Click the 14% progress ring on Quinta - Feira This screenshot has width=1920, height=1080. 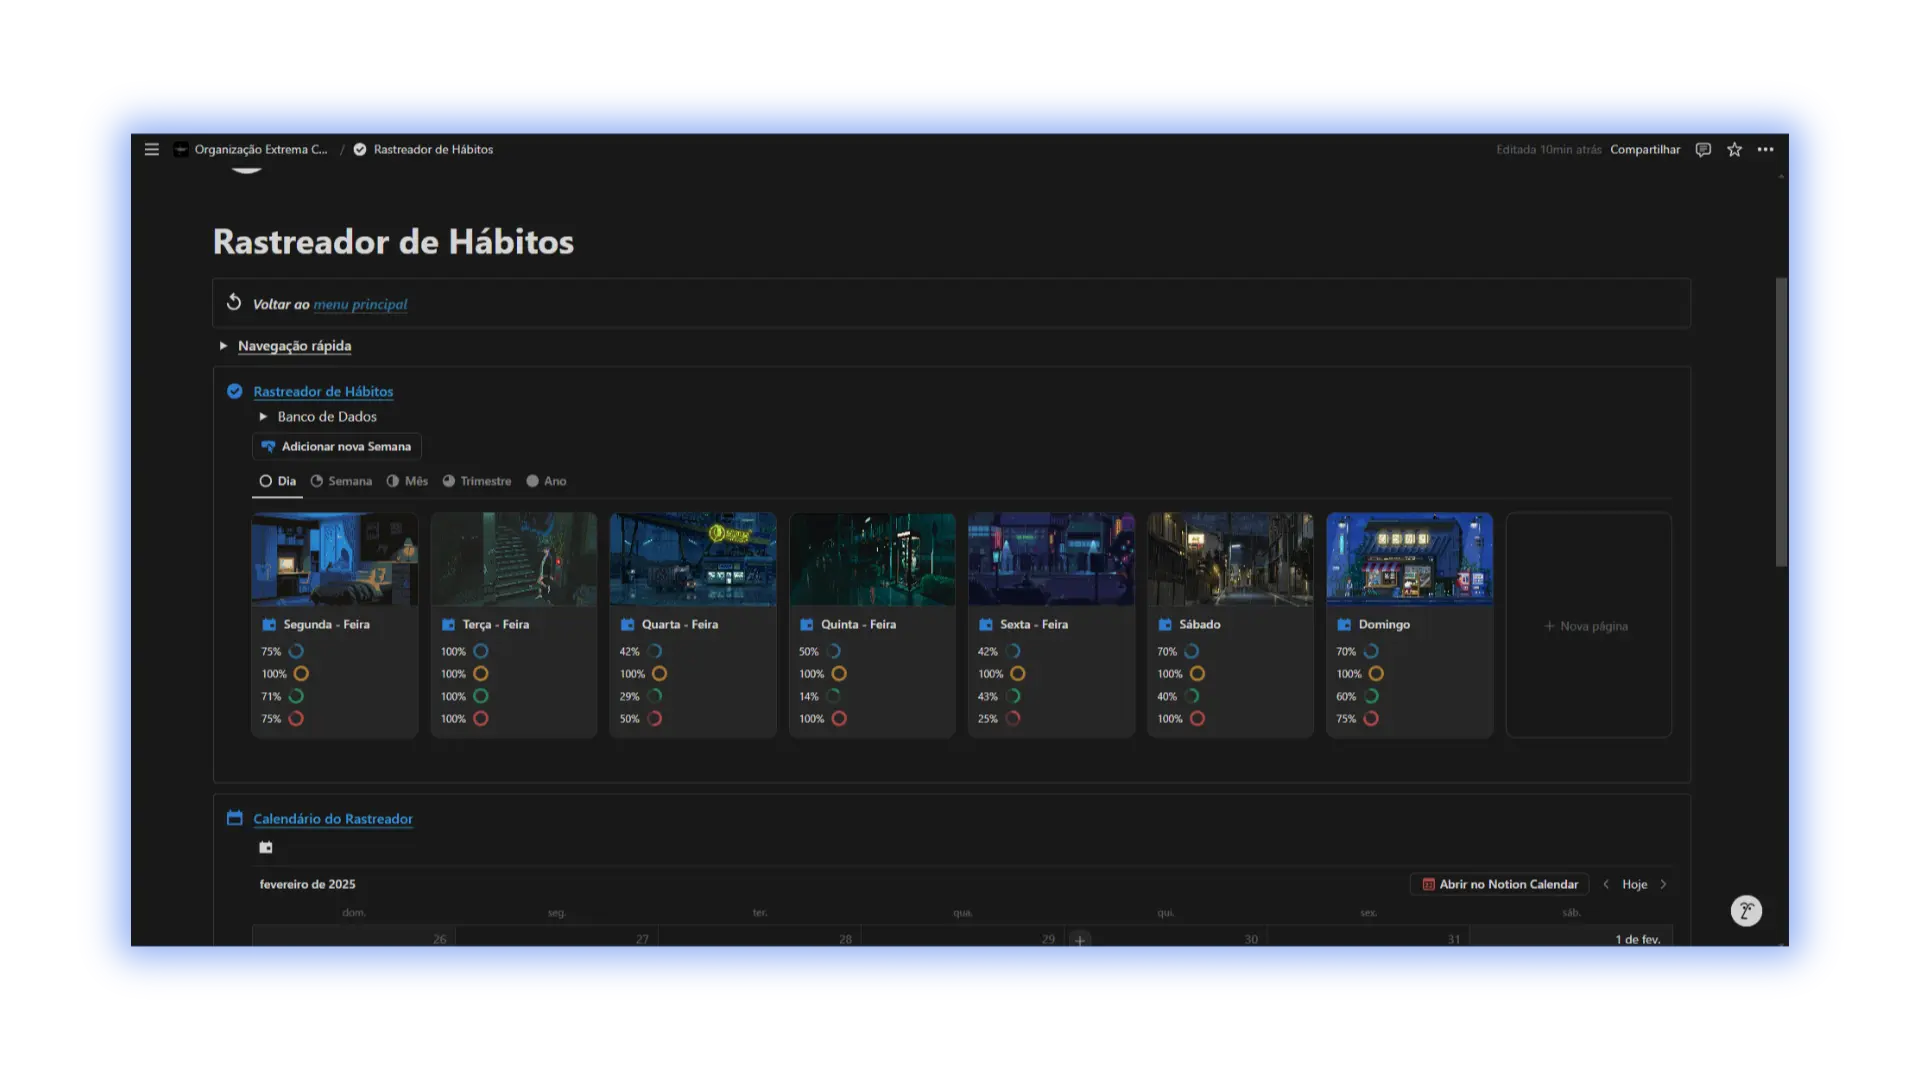tap(834, 696)
